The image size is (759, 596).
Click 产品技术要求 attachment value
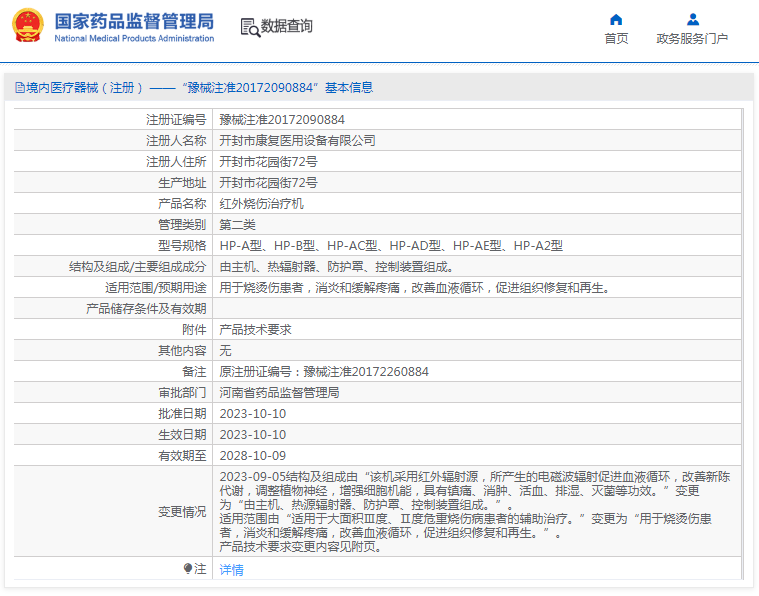pos(255,330)
